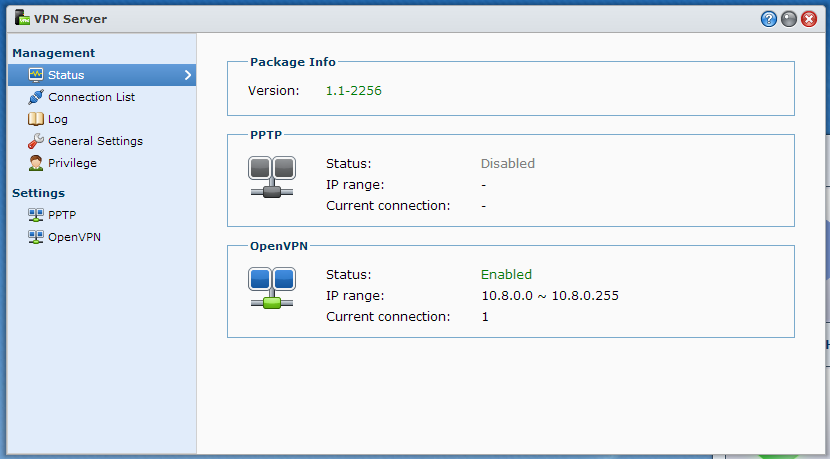830x459 pixels.
Task: Click the PPTP settings network icon
Action: (x=36, y=215)
